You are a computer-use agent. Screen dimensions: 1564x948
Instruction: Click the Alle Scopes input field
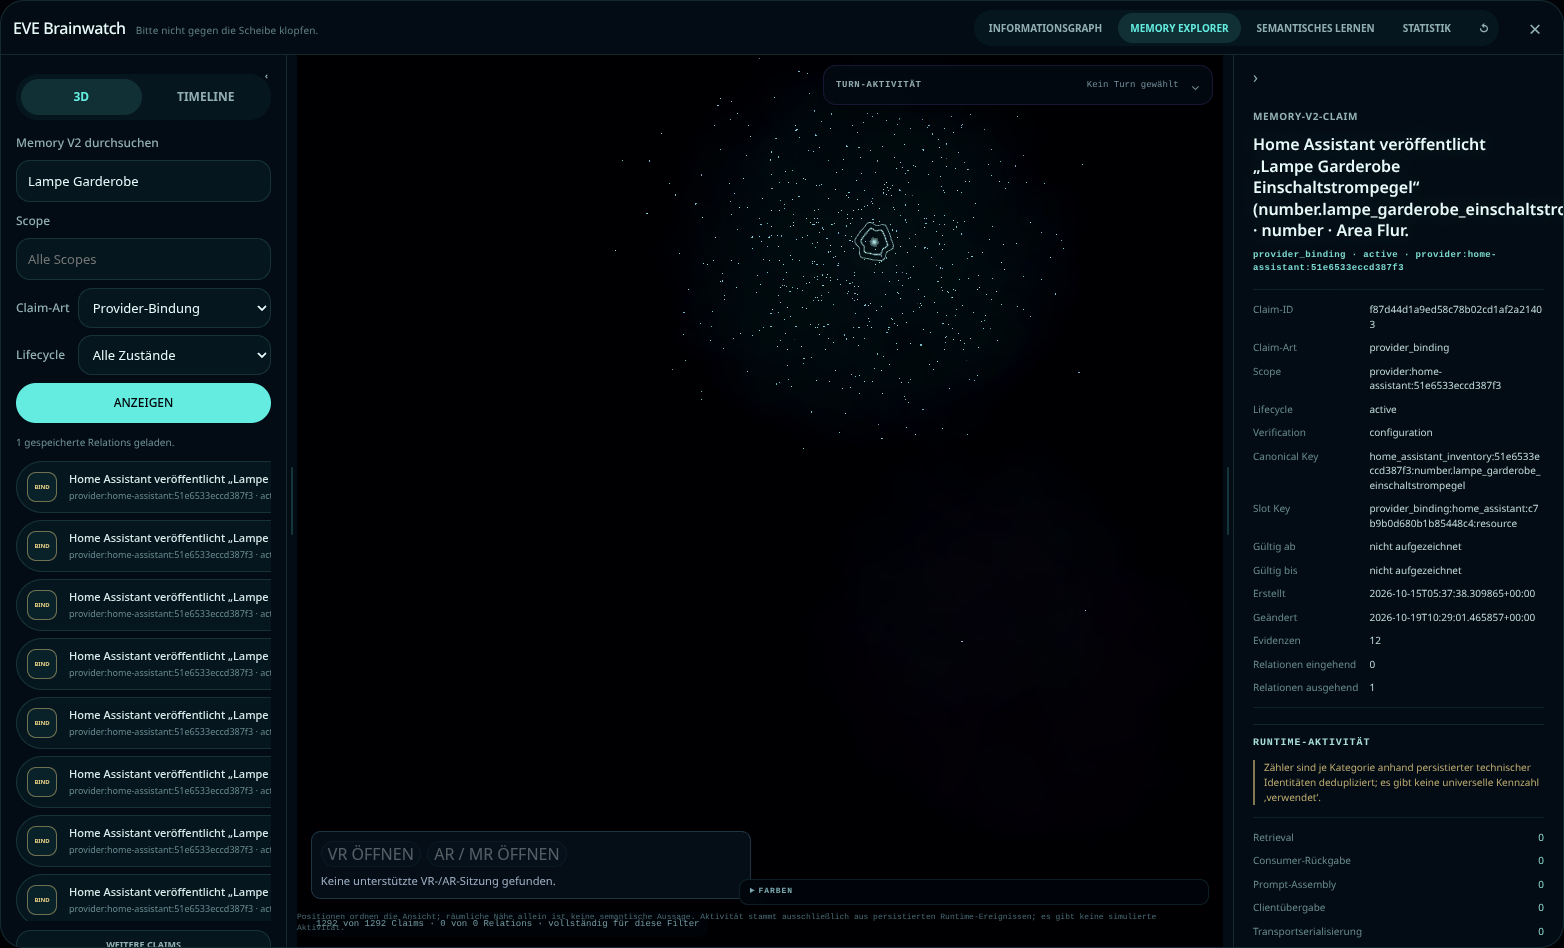tap(143, 259)
